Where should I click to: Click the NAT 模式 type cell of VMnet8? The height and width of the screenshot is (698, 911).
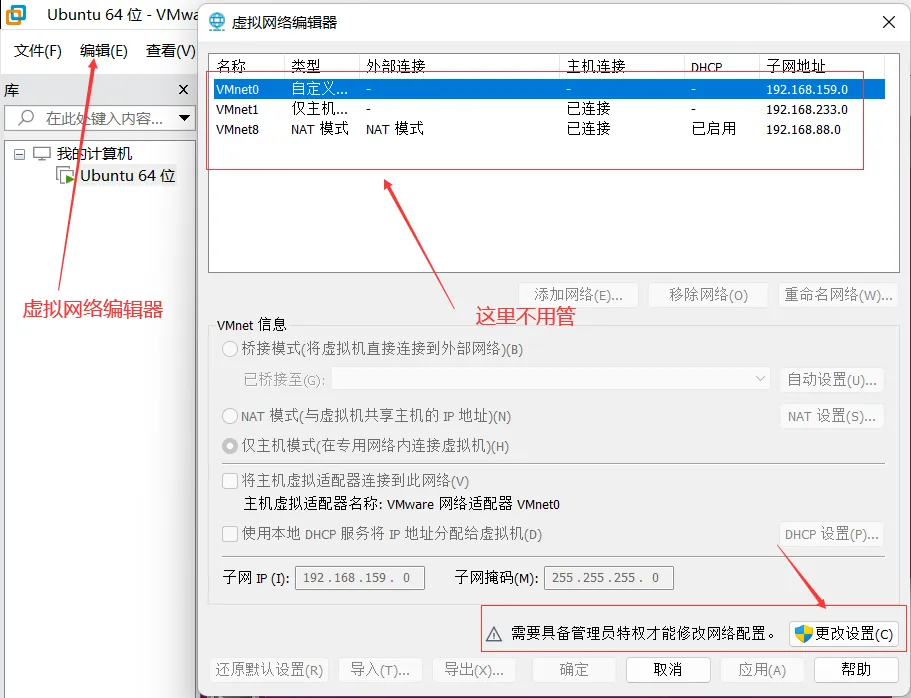click(x=320, y=129)
